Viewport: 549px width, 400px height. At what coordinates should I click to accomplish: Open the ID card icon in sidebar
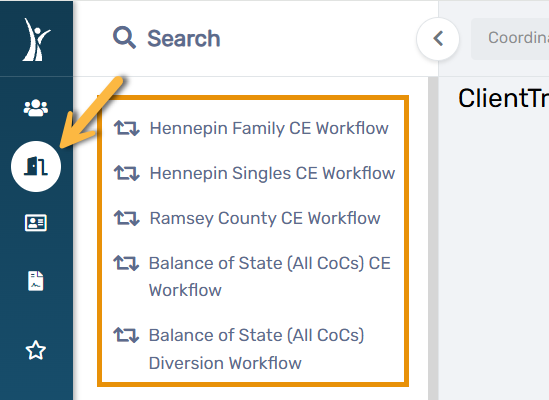click(36, 223)
